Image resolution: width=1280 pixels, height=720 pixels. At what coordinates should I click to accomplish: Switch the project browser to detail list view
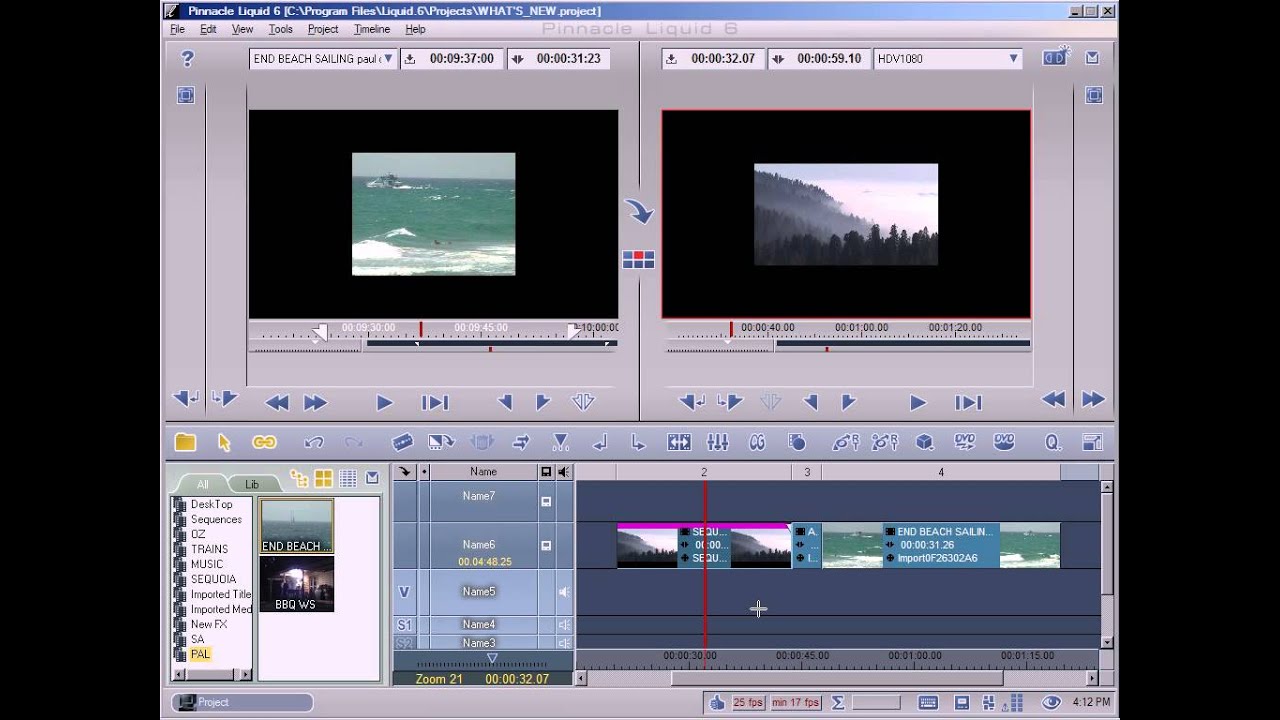[x=348, y=478]
